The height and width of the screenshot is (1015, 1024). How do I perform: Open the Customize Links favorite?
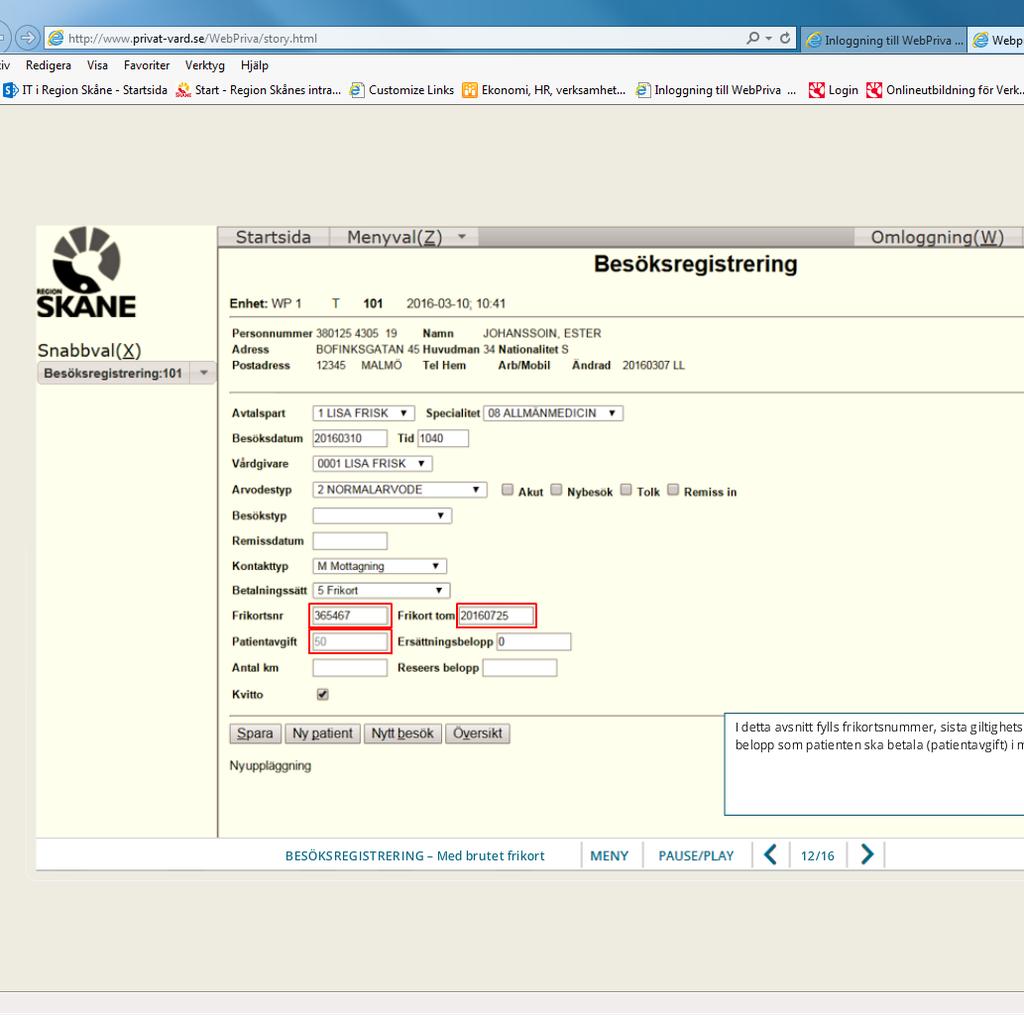(402, 90)
